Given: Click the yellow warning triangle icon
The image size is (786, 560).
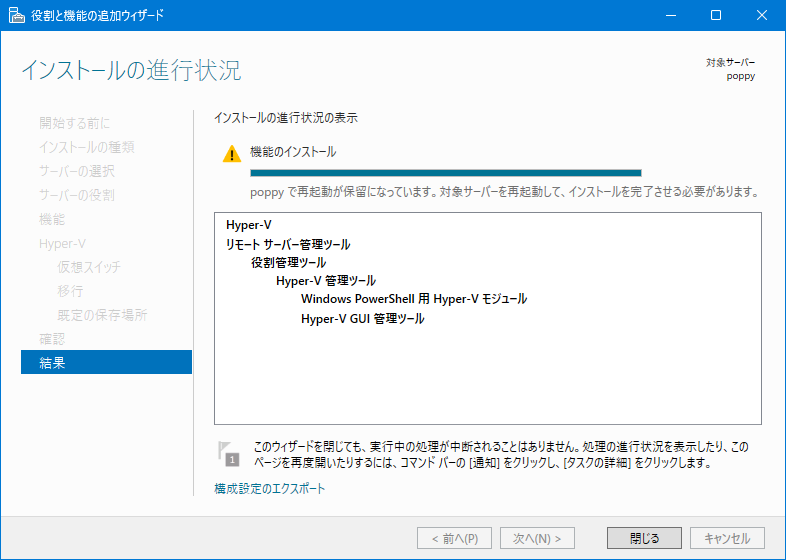Looking at the screenshot, I should click(x=232, y=154).
